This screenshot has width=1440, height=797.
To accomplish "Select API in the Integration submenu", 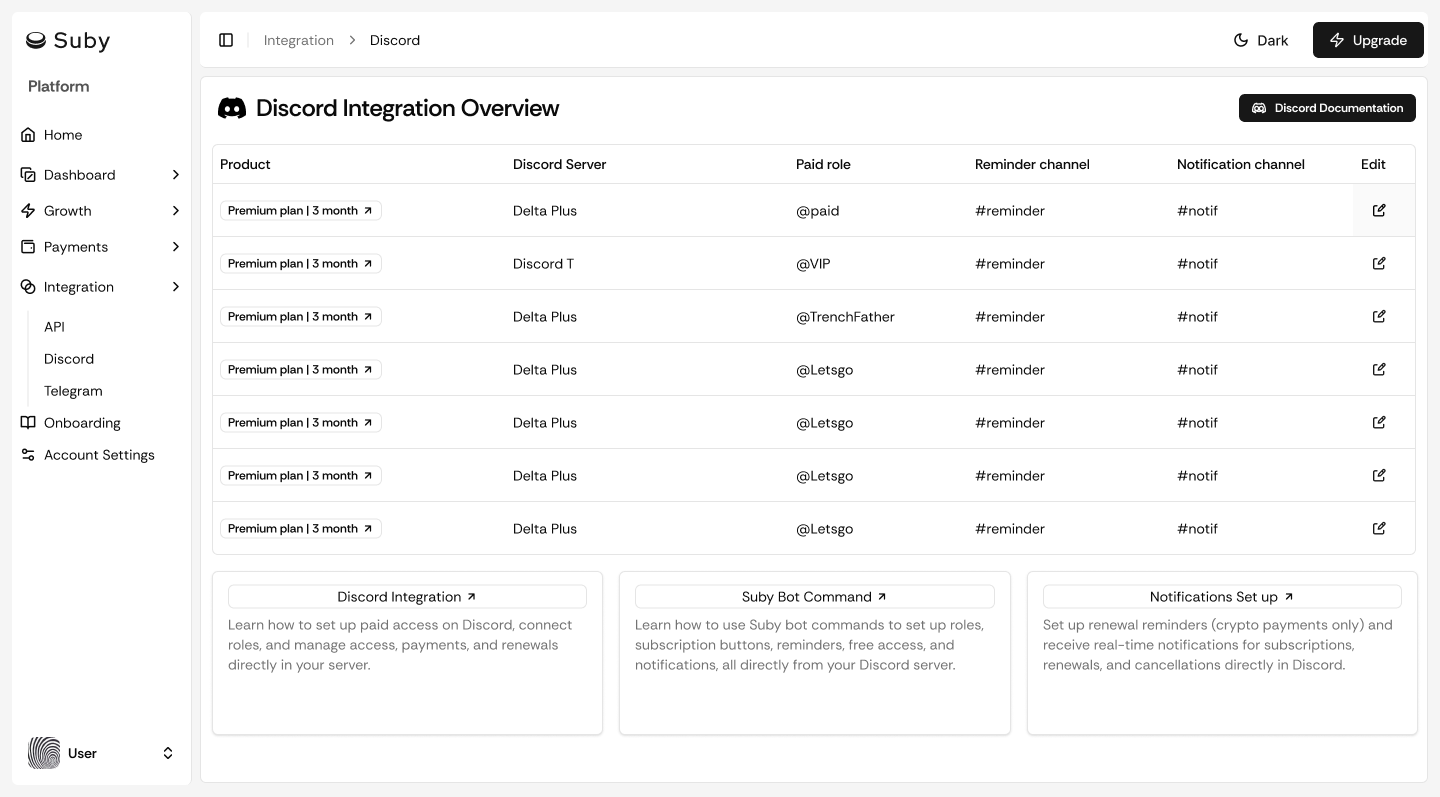I will tap(54, 327).
